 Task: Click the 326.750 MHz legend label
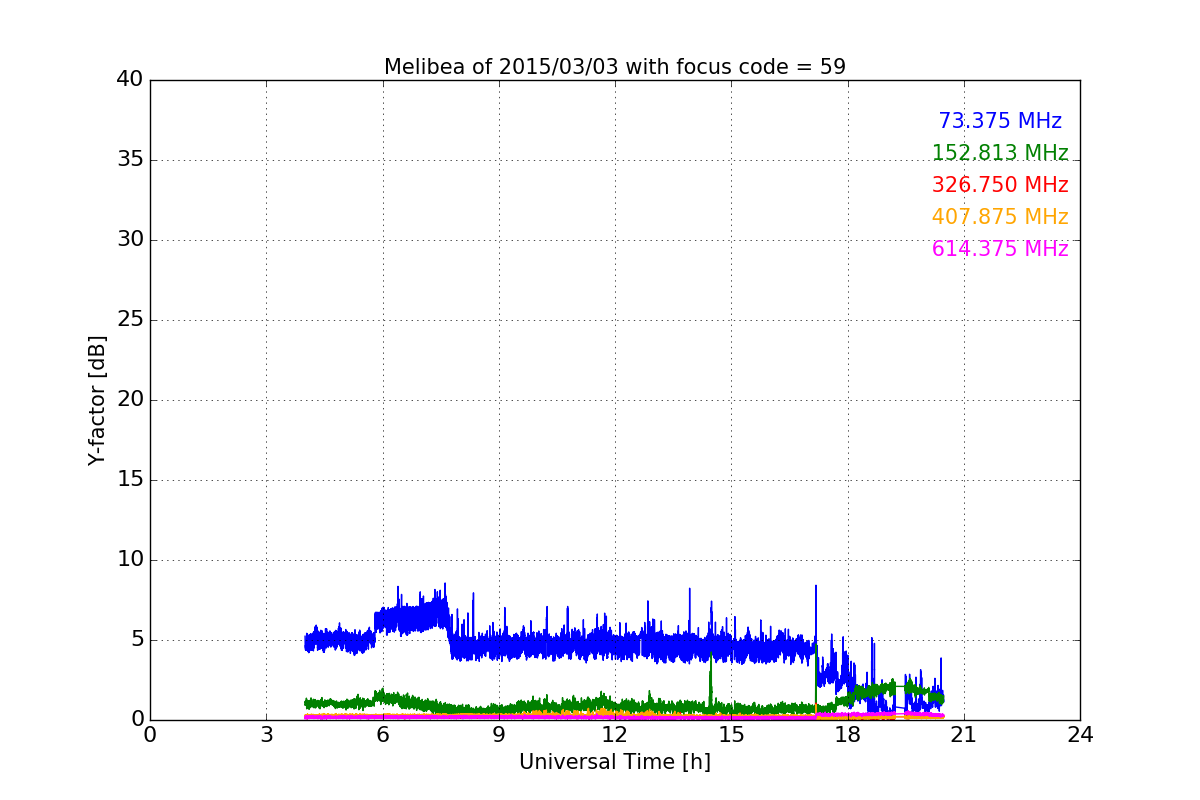coord(1000,185)
